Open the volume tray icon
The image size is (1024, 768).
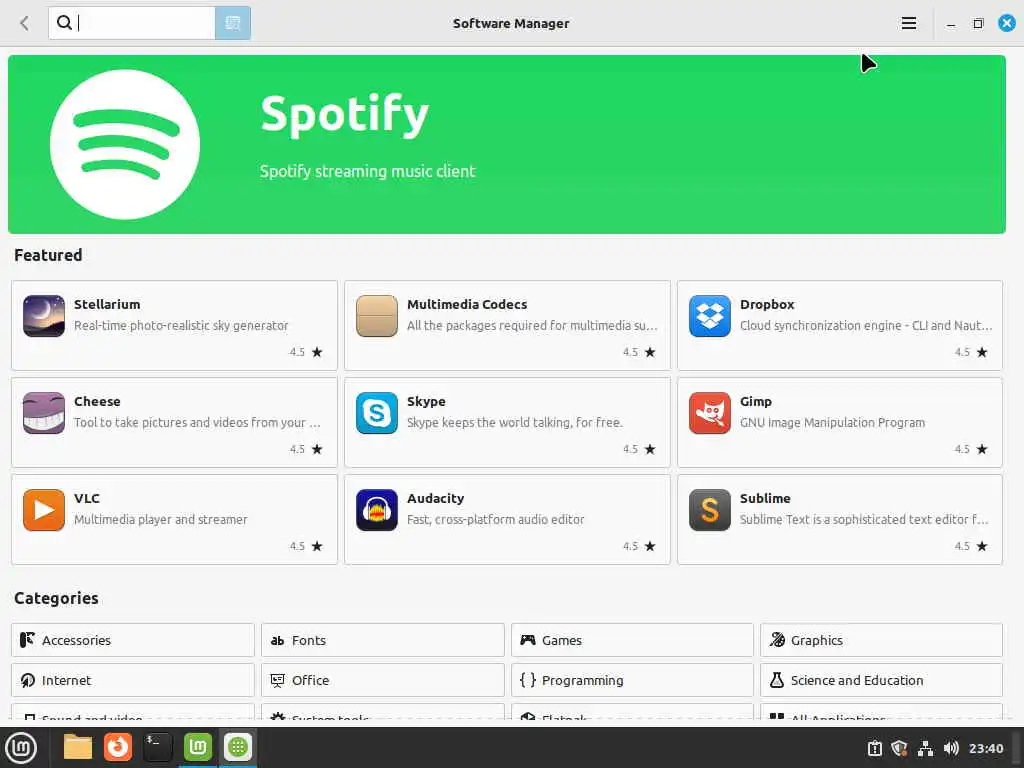pos(951,748)
